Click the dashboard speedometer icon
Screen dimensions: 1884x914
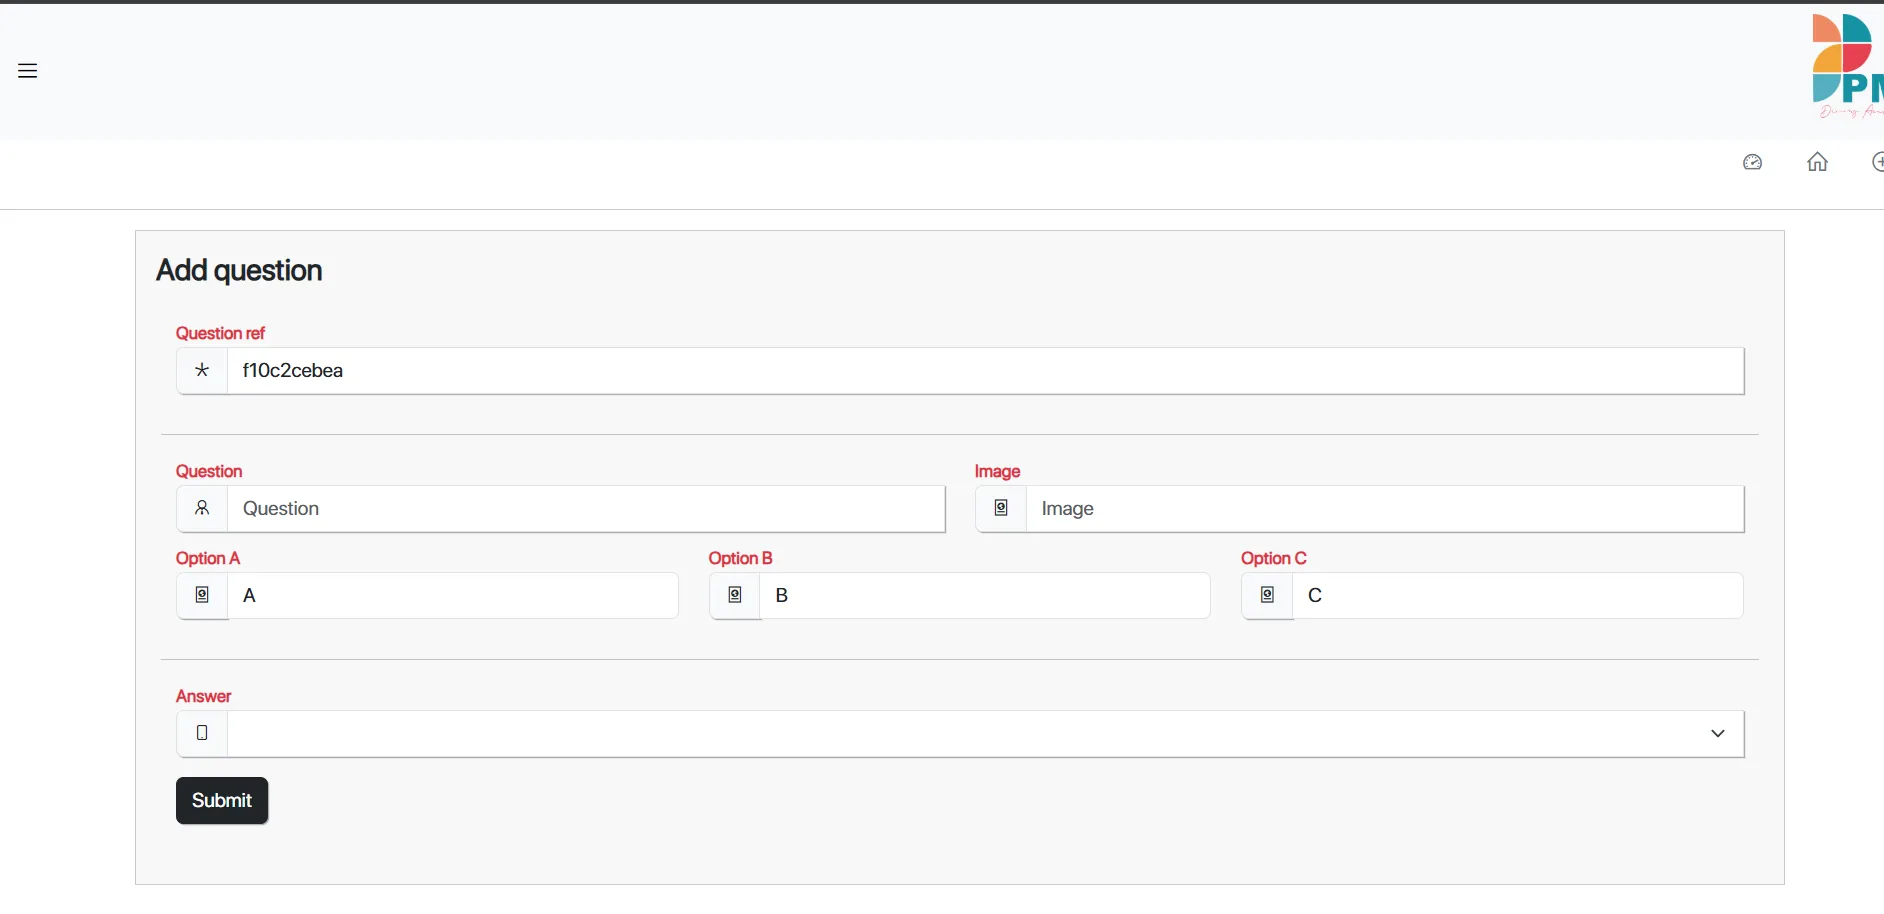tap(1752, 162)
